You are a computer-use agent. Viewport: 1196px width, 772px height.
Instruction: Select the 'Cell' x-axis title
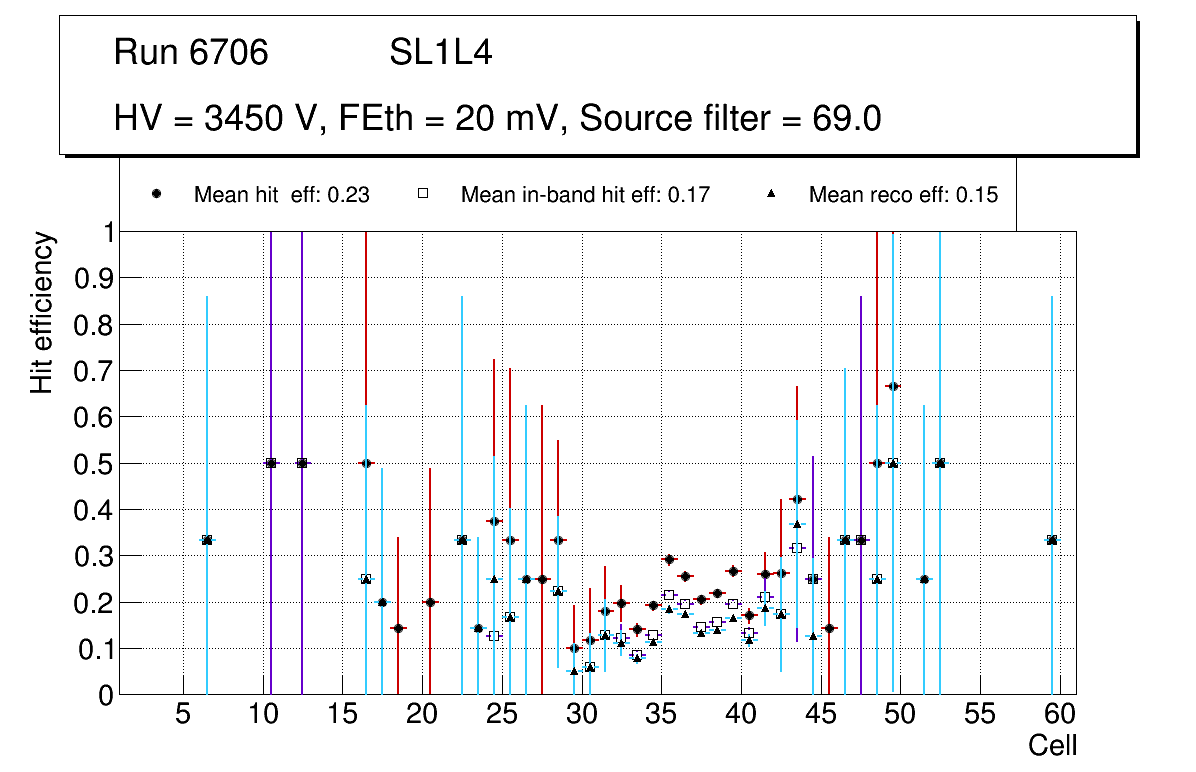point(1052,745)
